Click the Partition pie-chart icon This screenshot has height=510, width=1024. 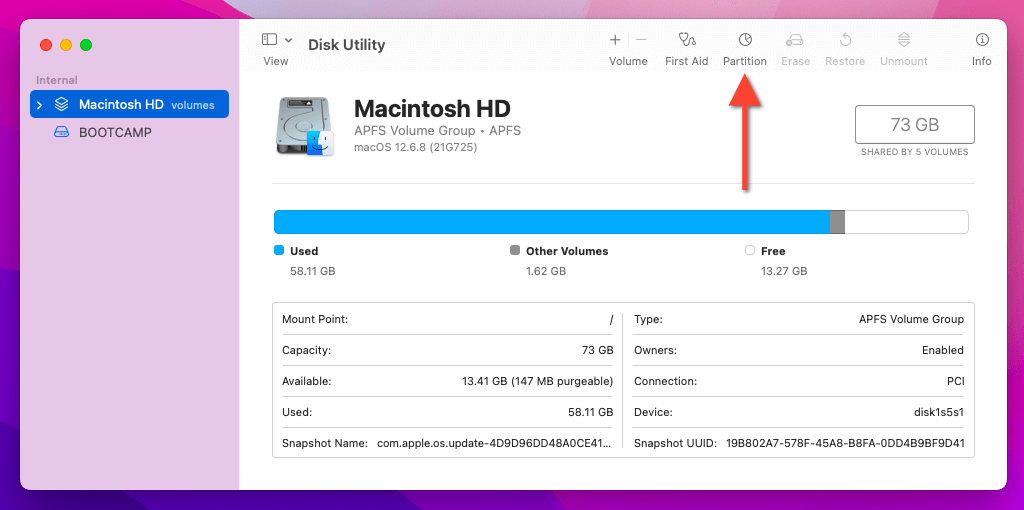[x=744, y=40]
